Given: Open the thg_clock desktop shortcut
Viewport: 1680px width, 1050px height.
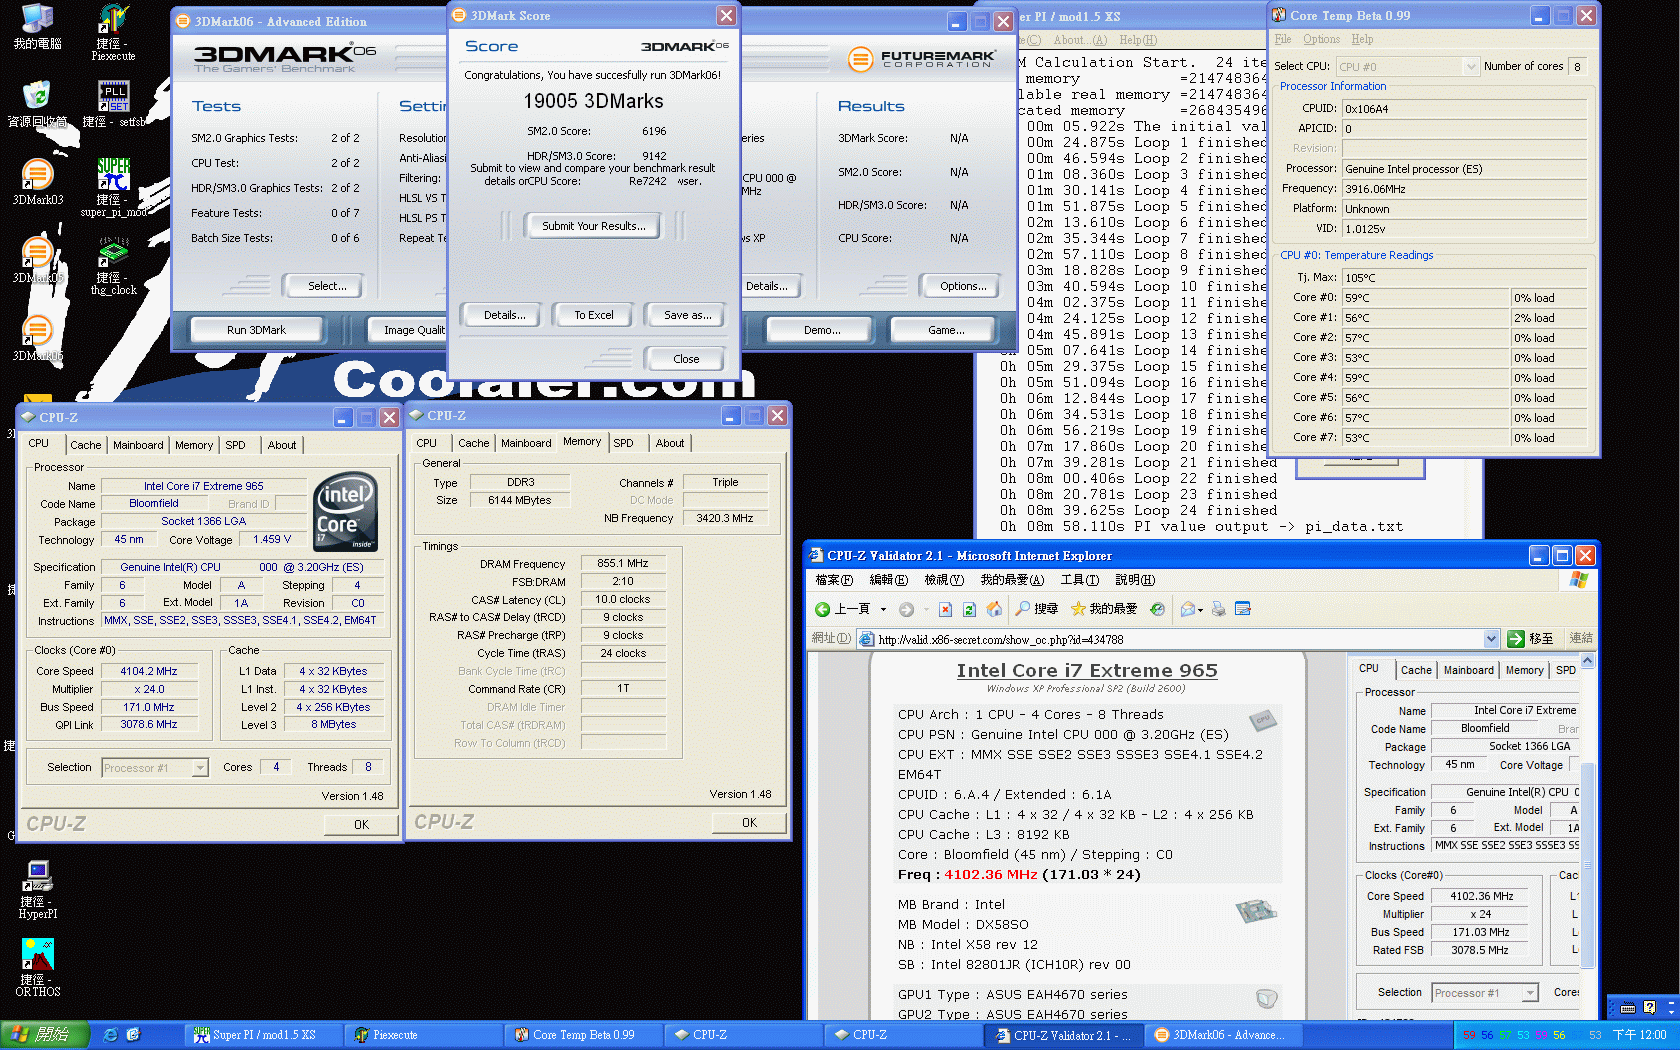Looking at the screenshot, I should point(113,265).
